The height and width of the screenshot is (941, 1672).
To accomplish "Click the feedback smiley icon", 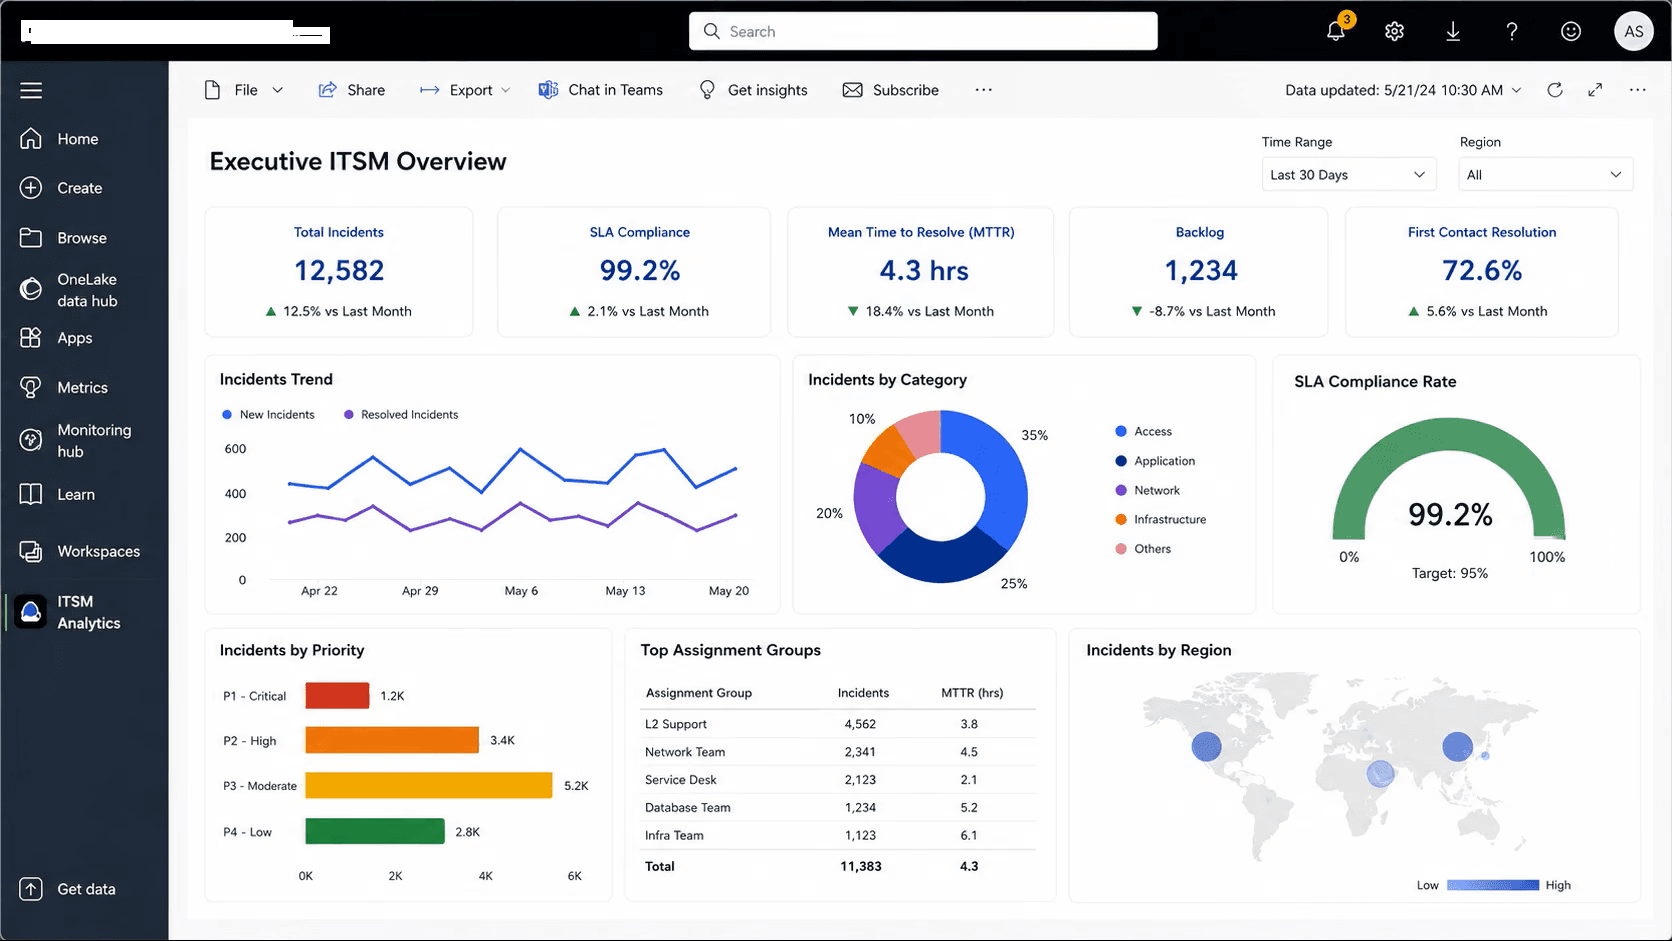I will pyautogui.click(x=1571, y=31).
